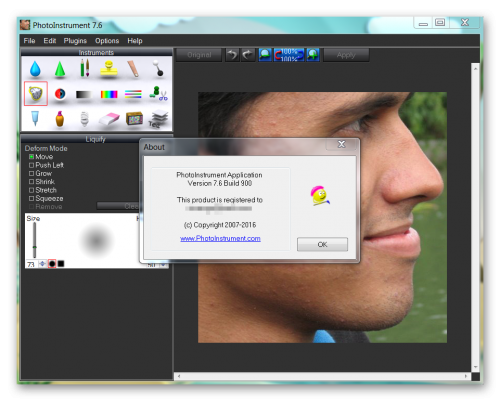
Task: Select the green pin and scissors instrument
Action: point(158,94)
